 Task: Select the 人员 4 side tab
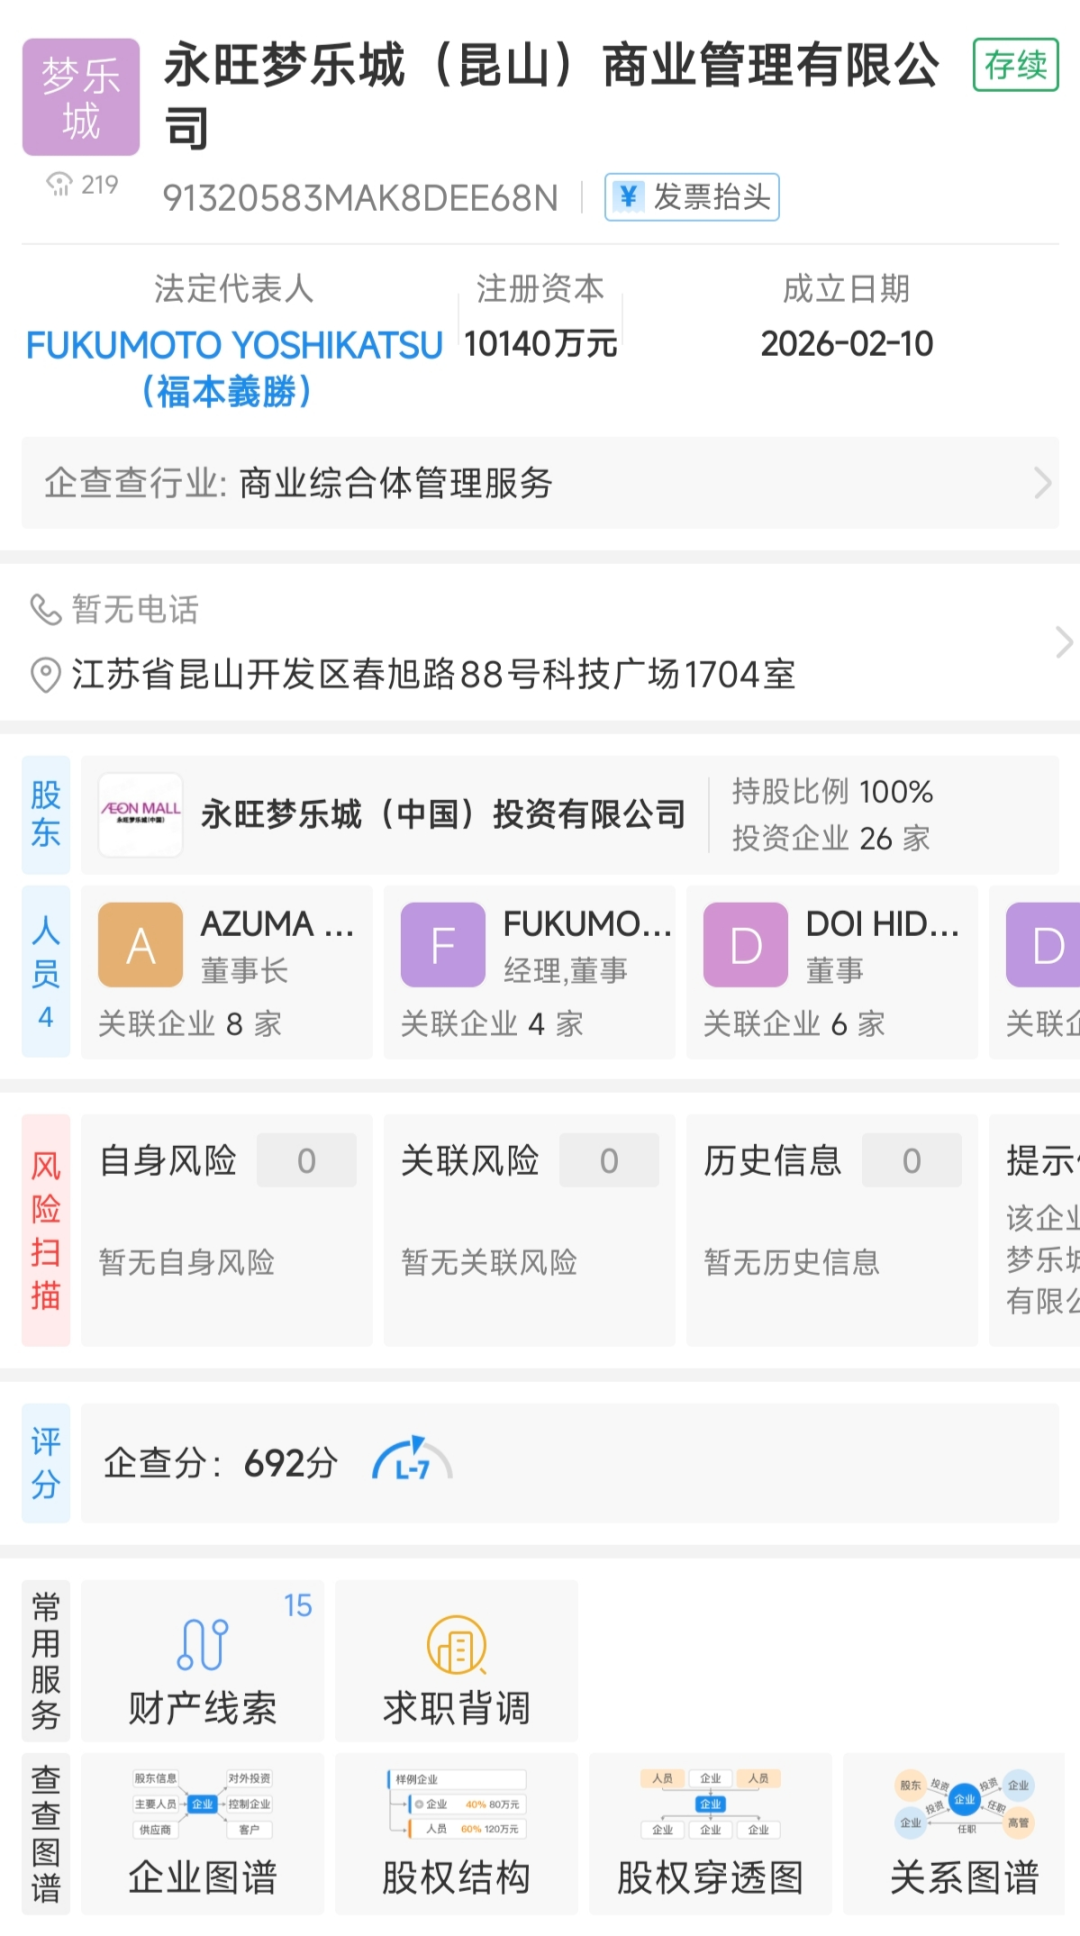point(46,971)
